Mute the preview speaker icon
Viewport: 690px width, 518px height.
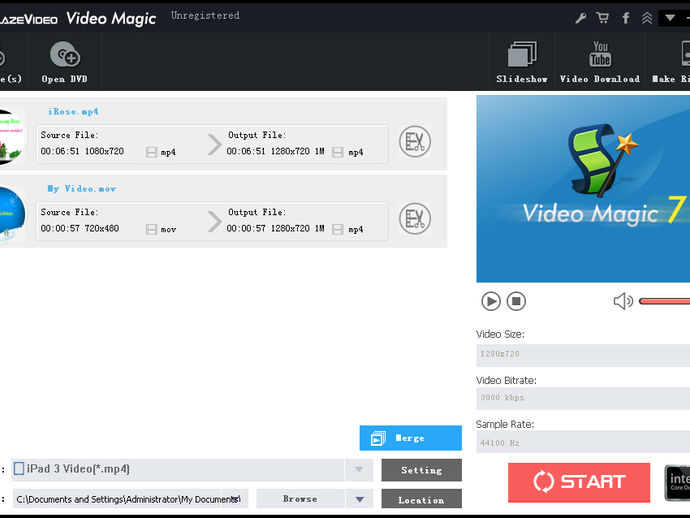pyautogui.click(x=623, y=301)
